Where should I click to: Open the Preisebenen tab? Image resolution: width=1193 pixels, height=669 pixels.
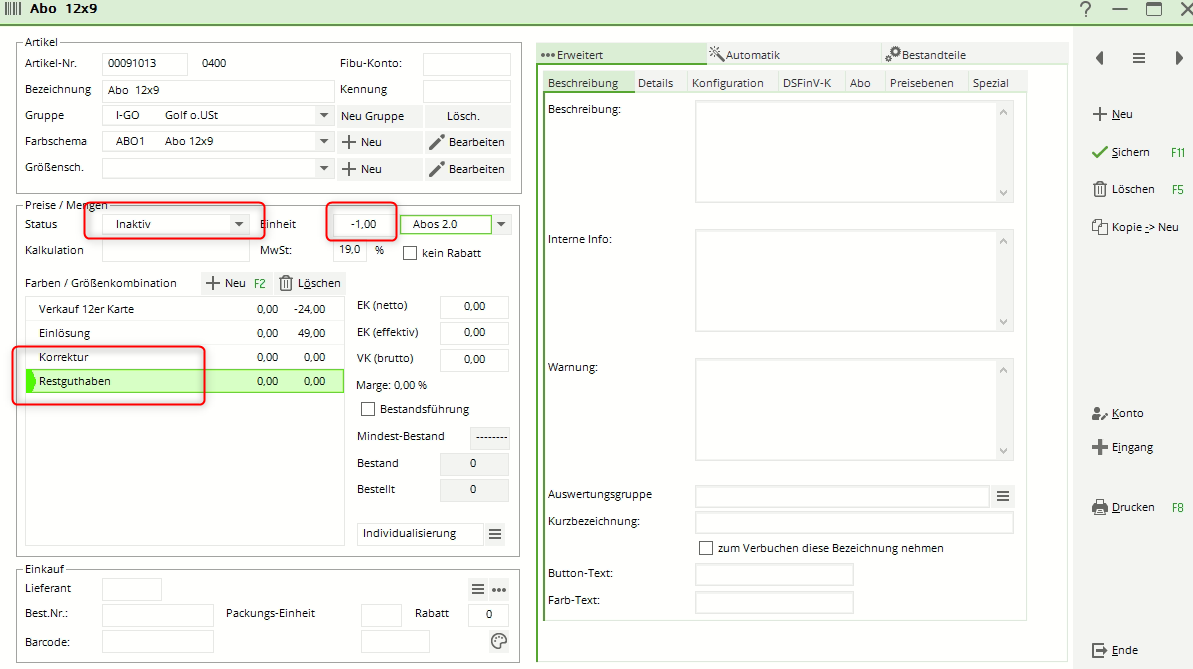[x=921, y=83]
